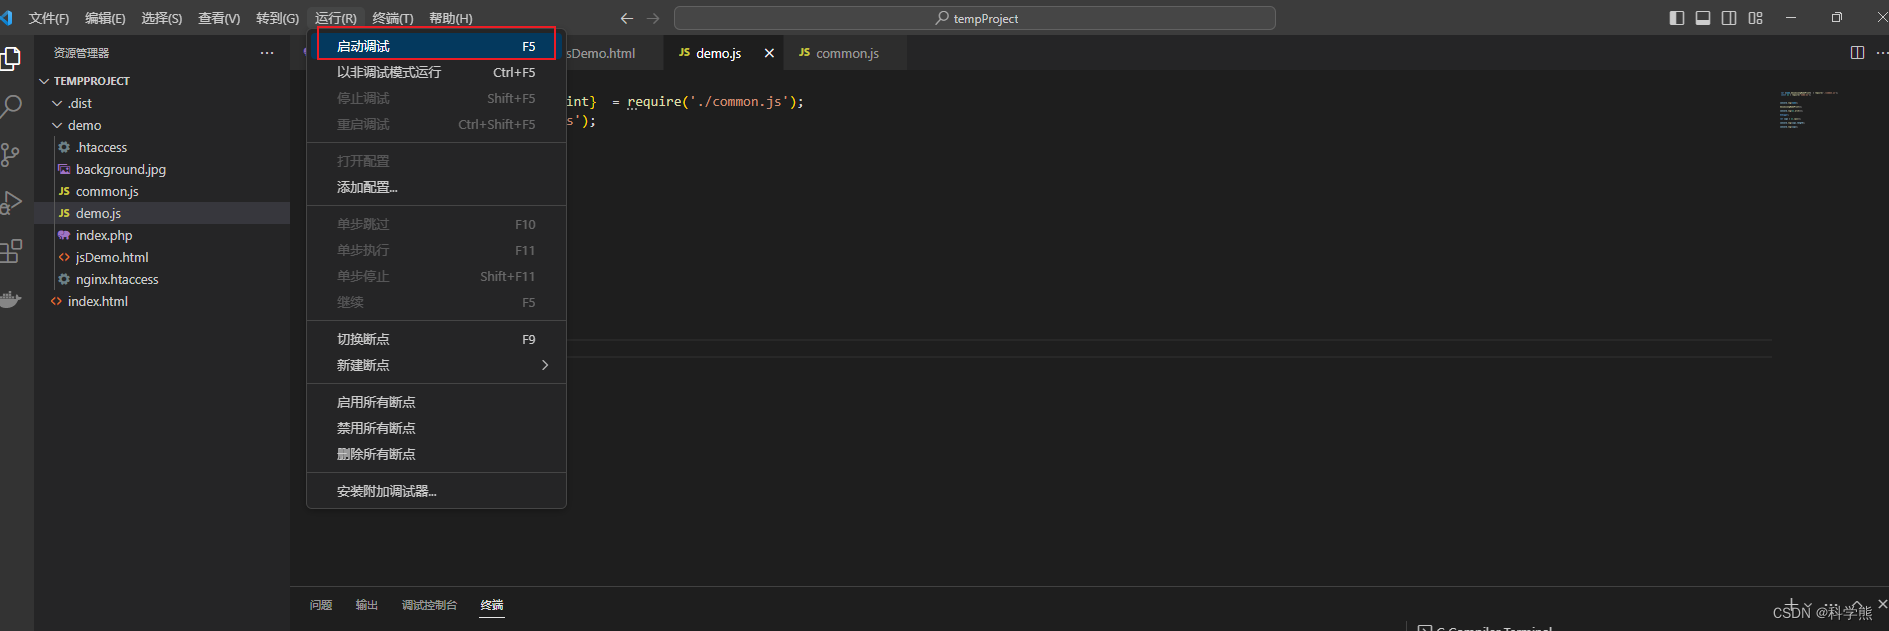Viewport: 1889px width, 631px height.
Task: Open the 终端(T) menu
Action: coord(393,18)
